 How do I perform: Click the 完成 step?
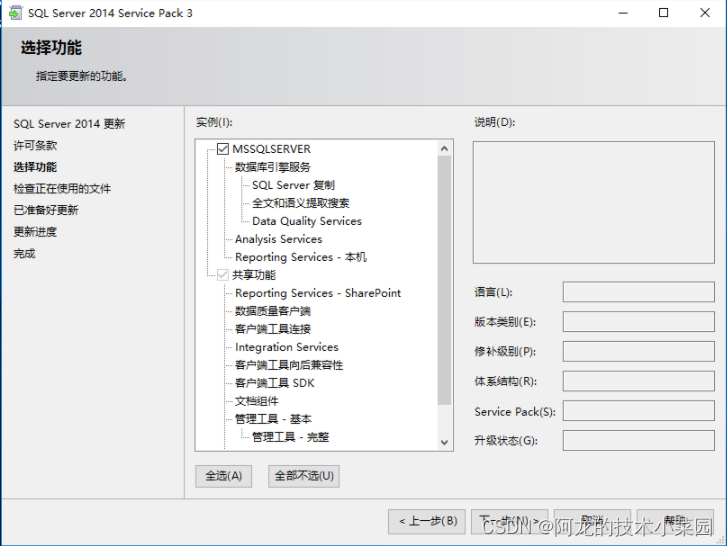[24, 254]
